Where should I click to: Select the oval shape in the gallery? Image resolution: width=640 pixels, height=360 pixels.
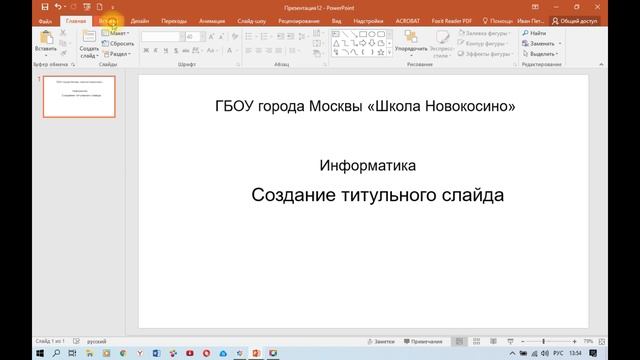(x=372, y=34)
